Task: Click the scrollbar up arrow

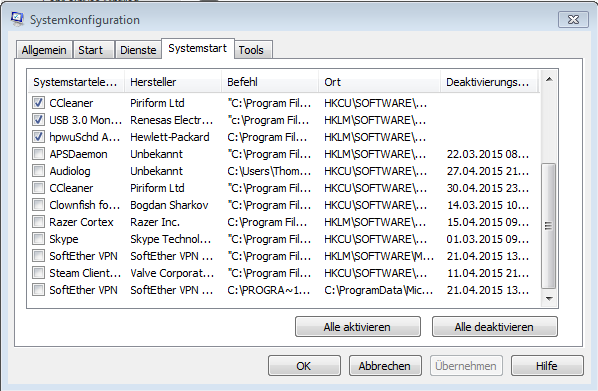Action: tap(549, 79)
